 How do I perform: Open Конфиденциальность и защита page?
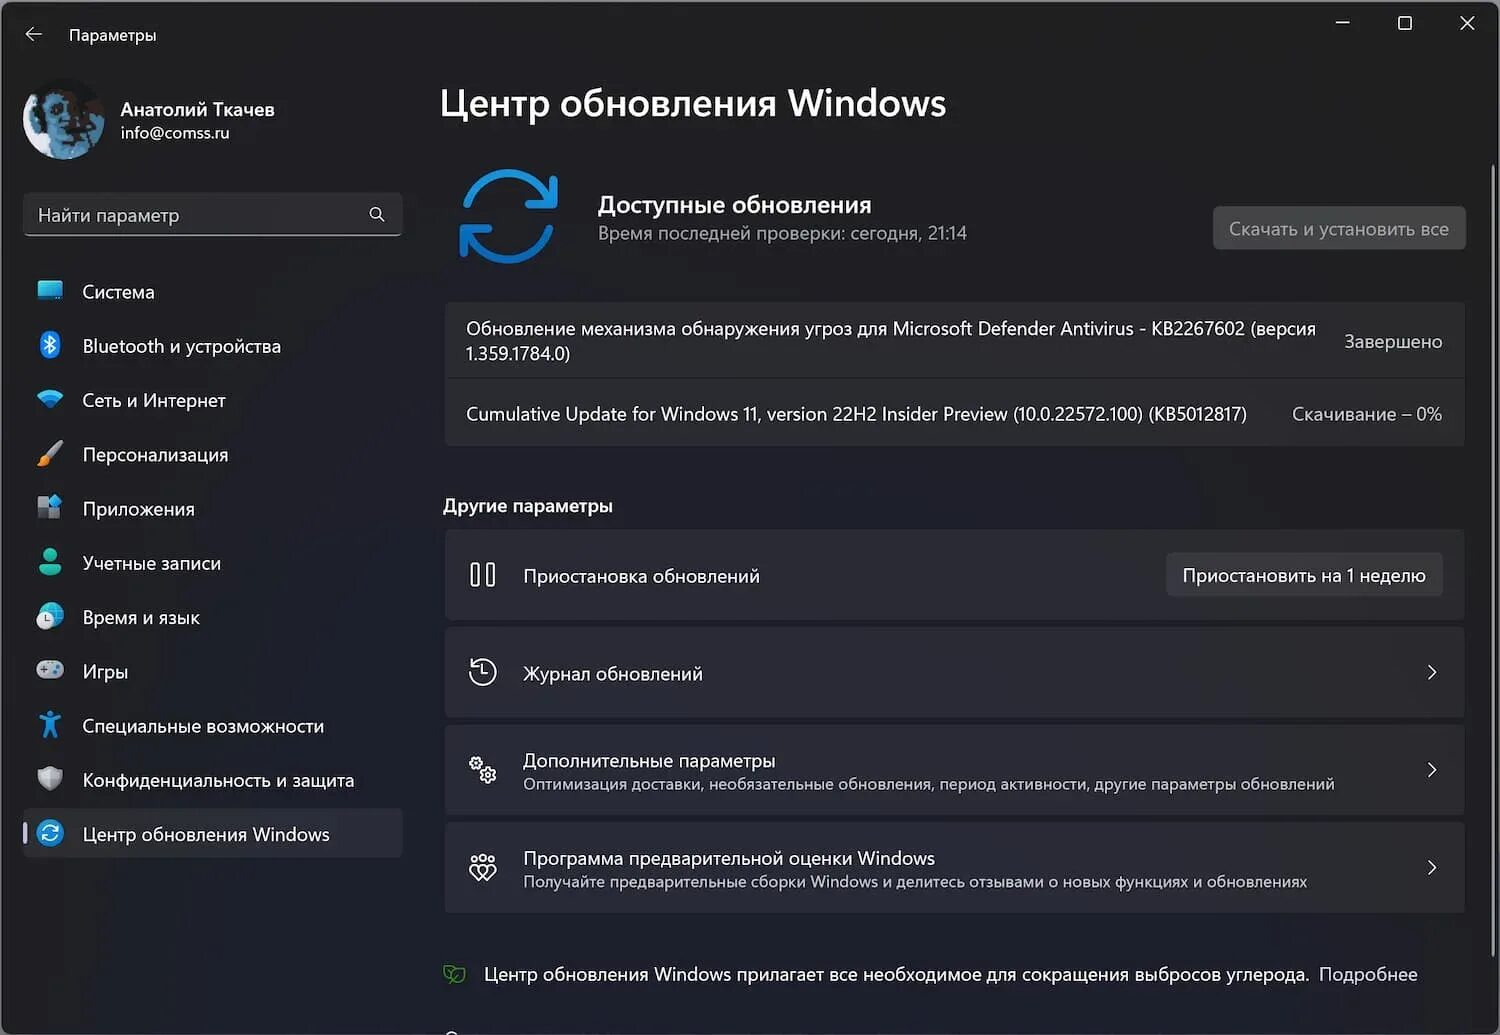click(212, 779)
